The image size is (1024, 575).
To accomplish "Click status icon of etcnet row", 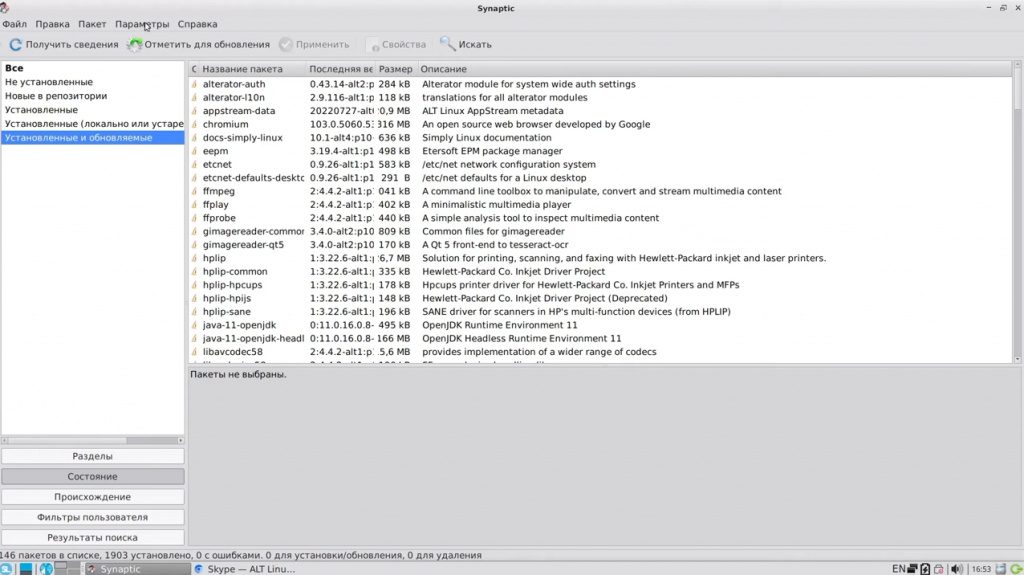I will coord(194,165).
